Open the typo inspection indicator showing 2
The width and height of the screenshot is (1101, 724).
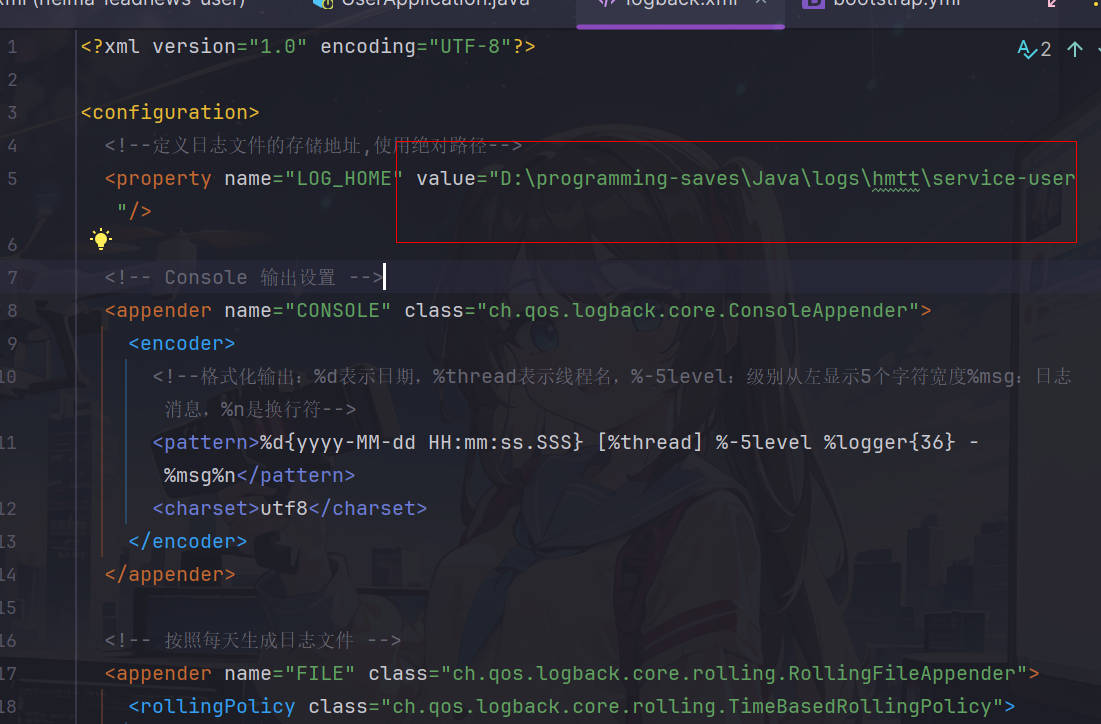1034,49
